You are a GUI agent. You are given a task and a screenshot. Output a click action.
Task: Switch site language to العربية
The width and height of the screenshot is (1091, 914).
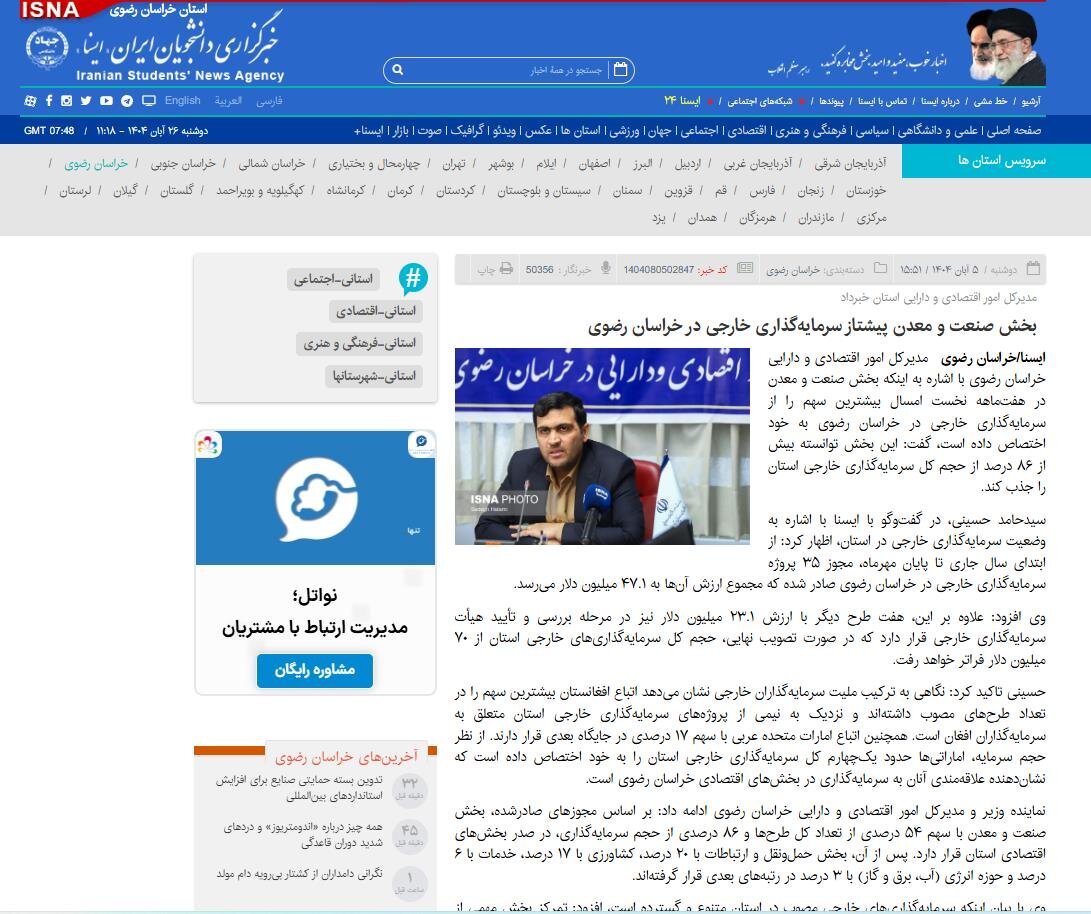click(x=230, y=100)
